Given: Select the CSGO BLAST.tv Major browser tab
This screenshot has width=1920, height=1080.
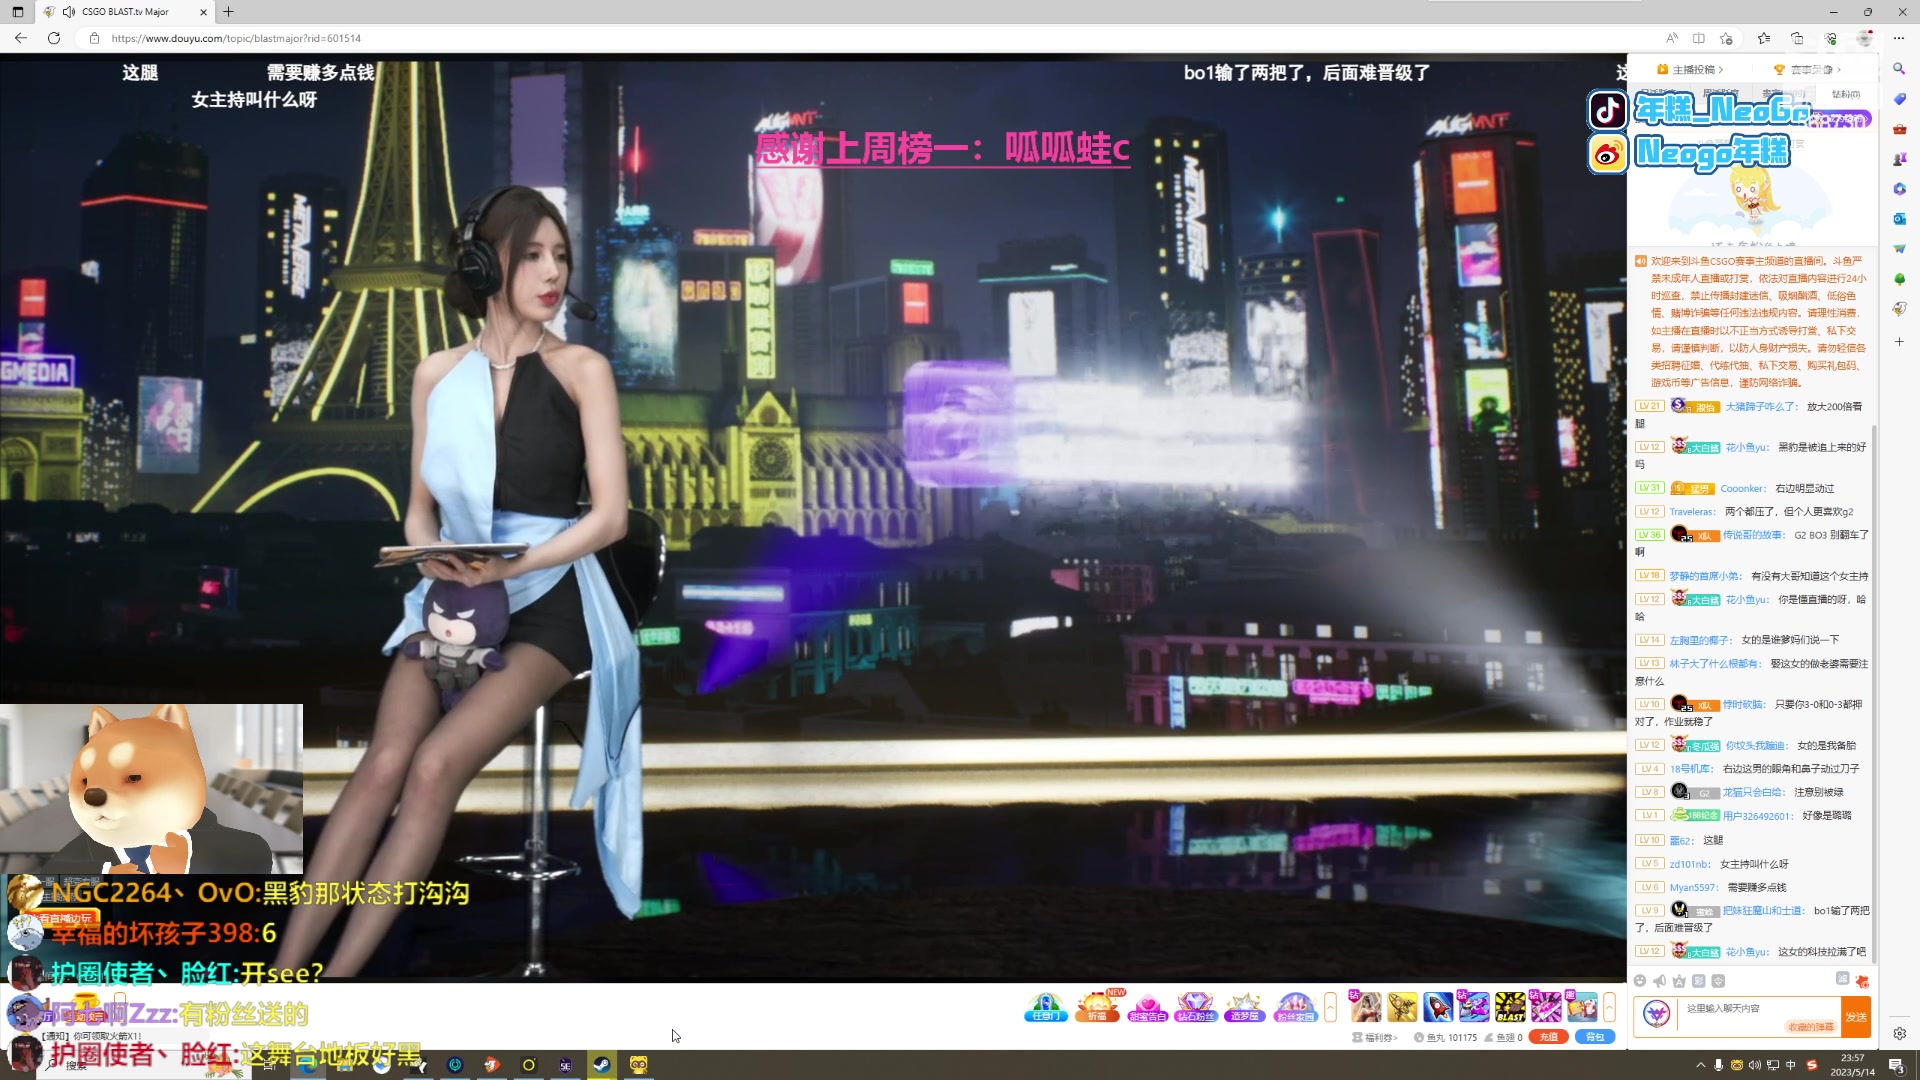Looking at the screenshot, I should (126, 12).
